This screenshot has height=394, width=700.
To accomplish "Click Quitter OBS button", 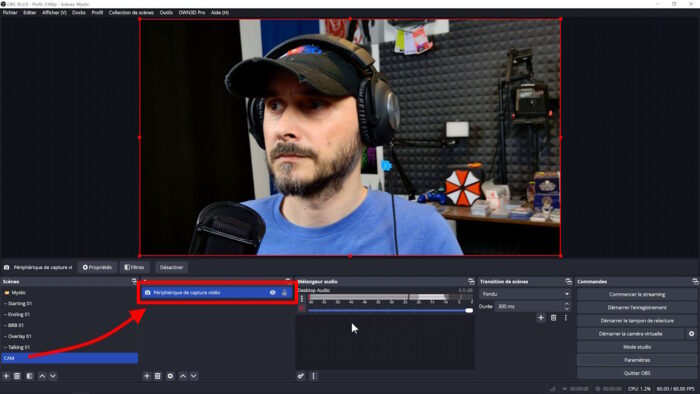I will [637, 373].
